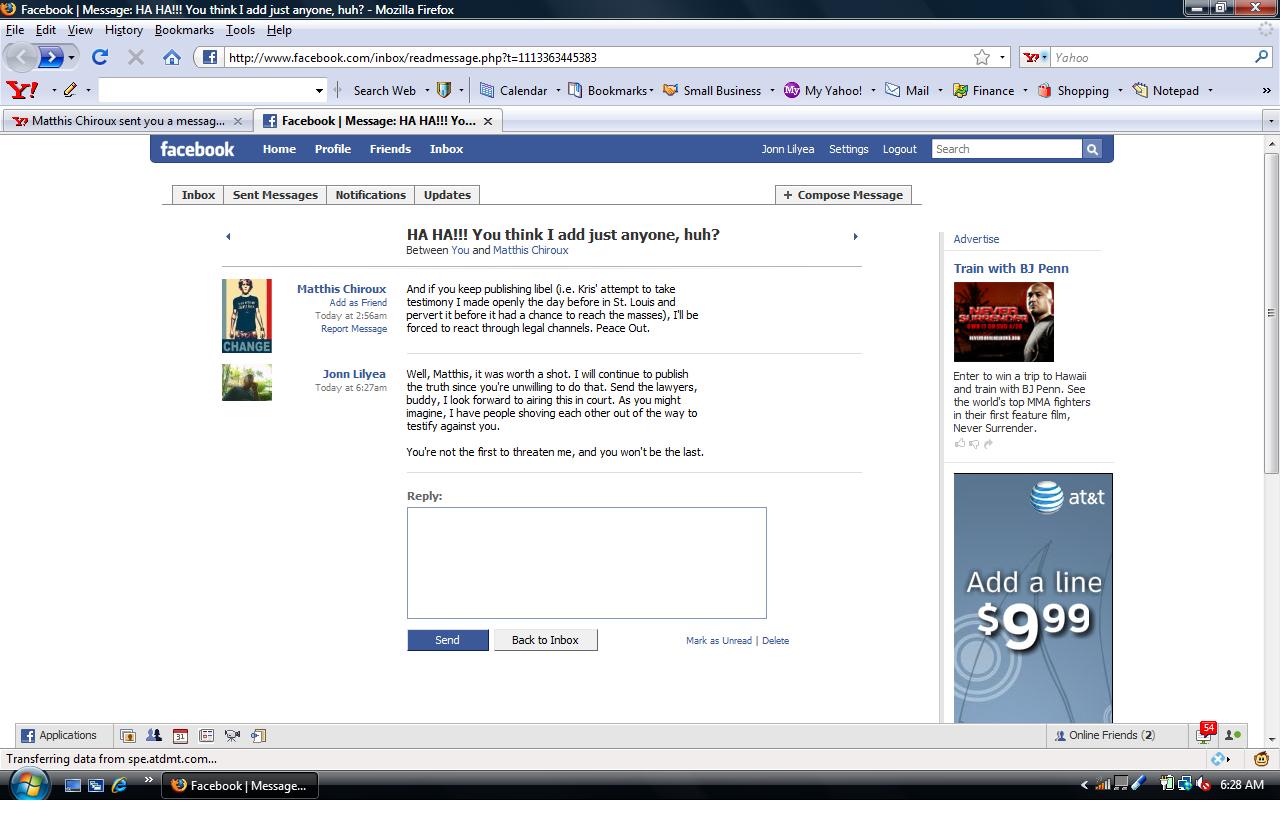Click the Mark as Unread link
The image size is (1280, 830).
[718, 641]
